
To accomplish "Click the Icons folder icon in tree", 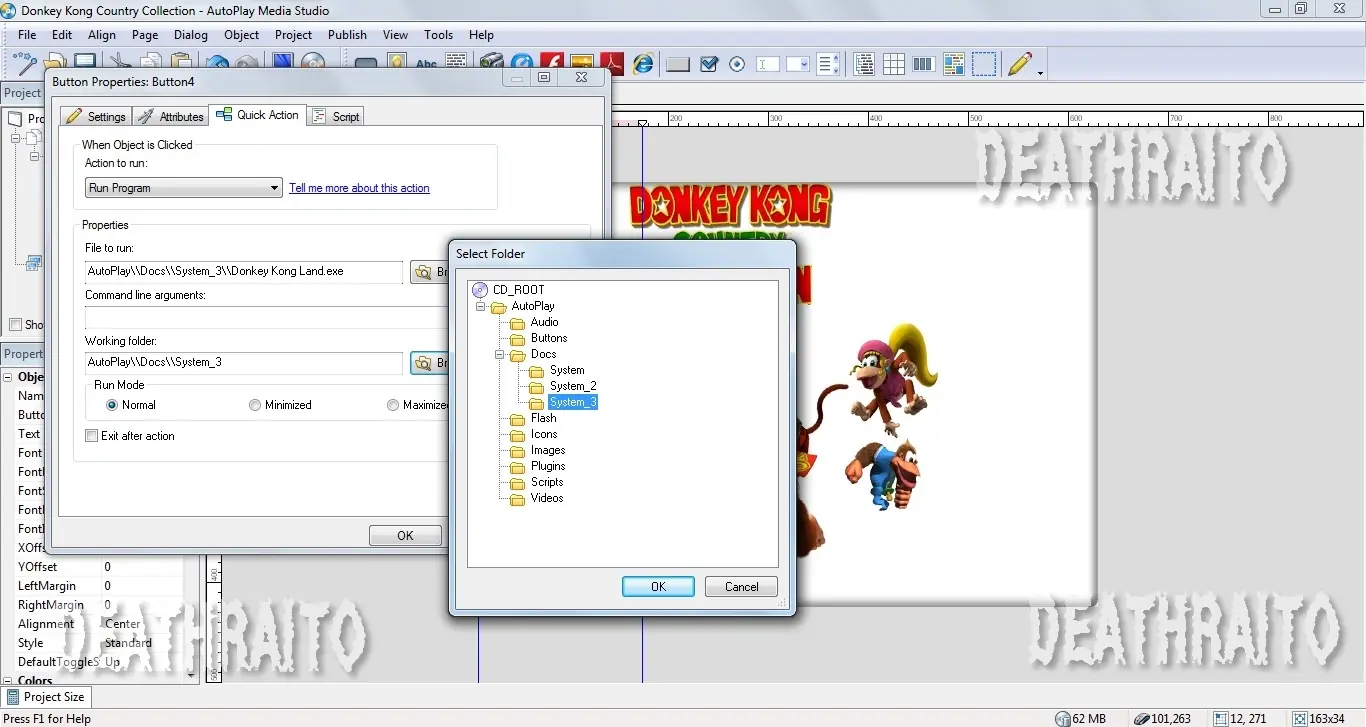I will point(517,435).
